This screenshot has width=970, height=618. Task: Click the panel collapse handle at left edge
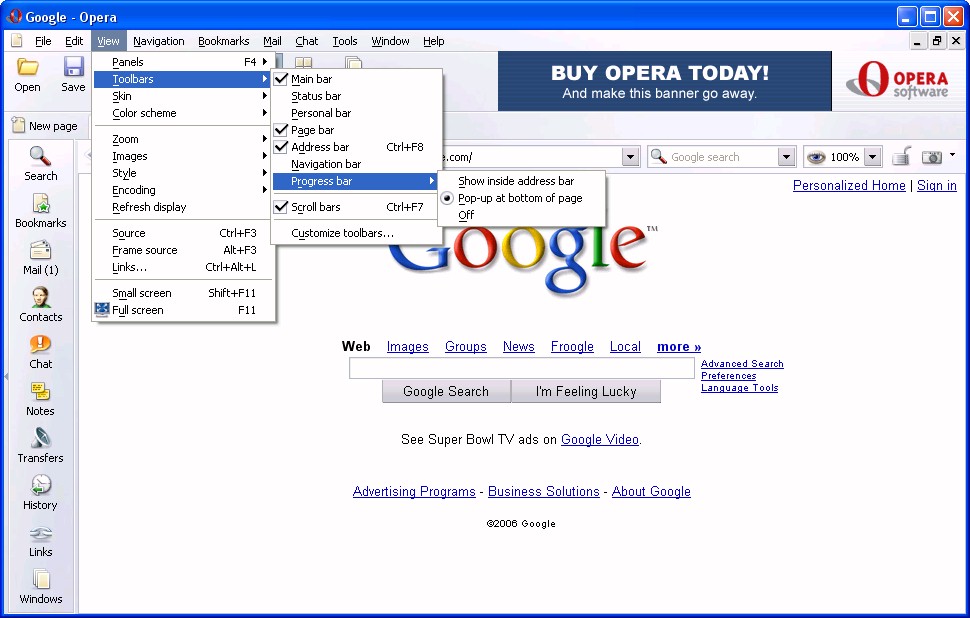[6, 376]
